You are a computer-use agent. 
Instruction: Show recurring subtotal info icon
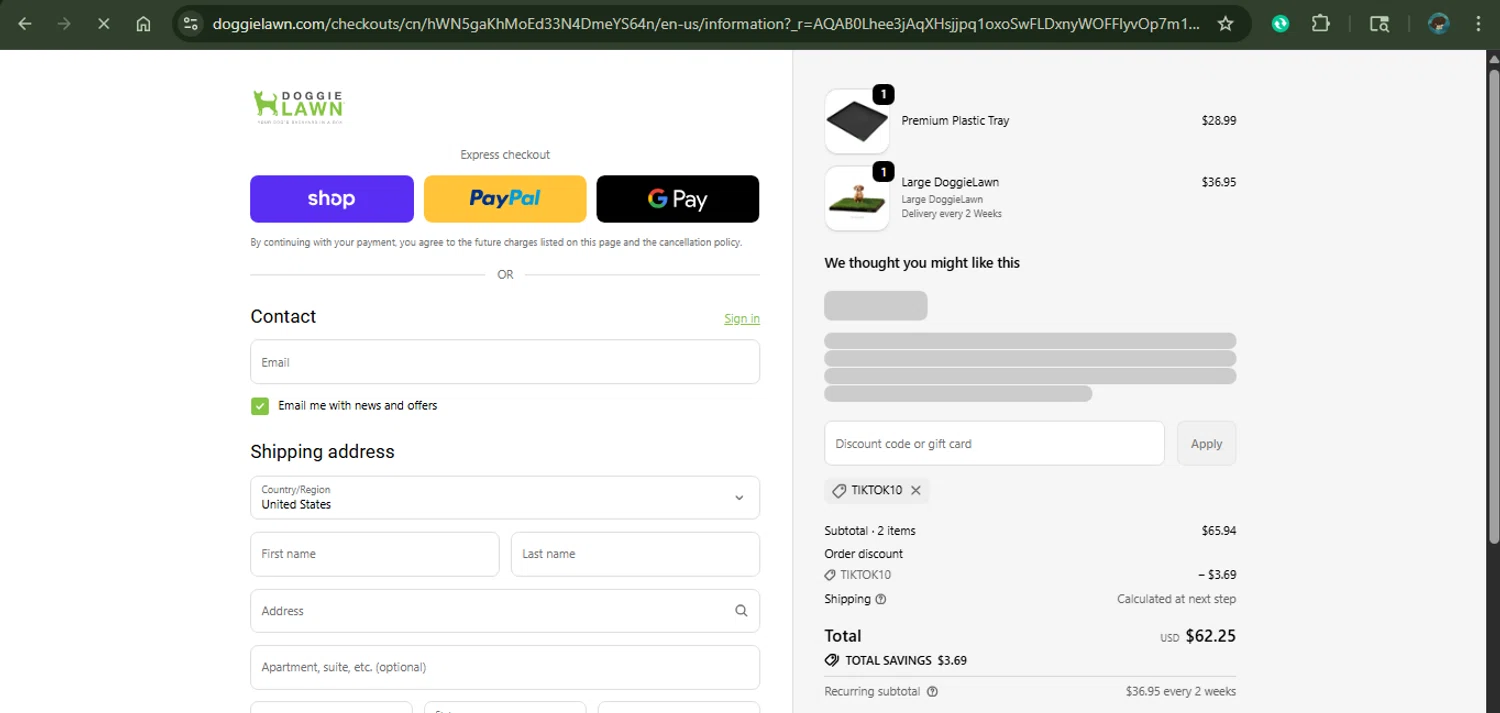point(933,692)
